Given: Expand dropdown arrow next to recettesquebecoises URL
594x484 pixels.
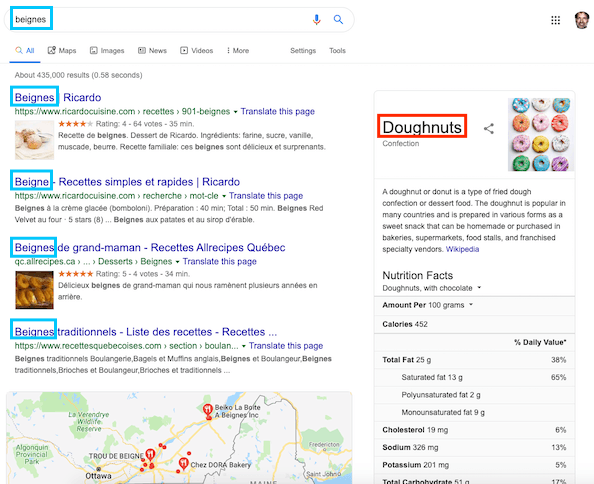Looking at the screenshot, I should (x=244, y=346).
